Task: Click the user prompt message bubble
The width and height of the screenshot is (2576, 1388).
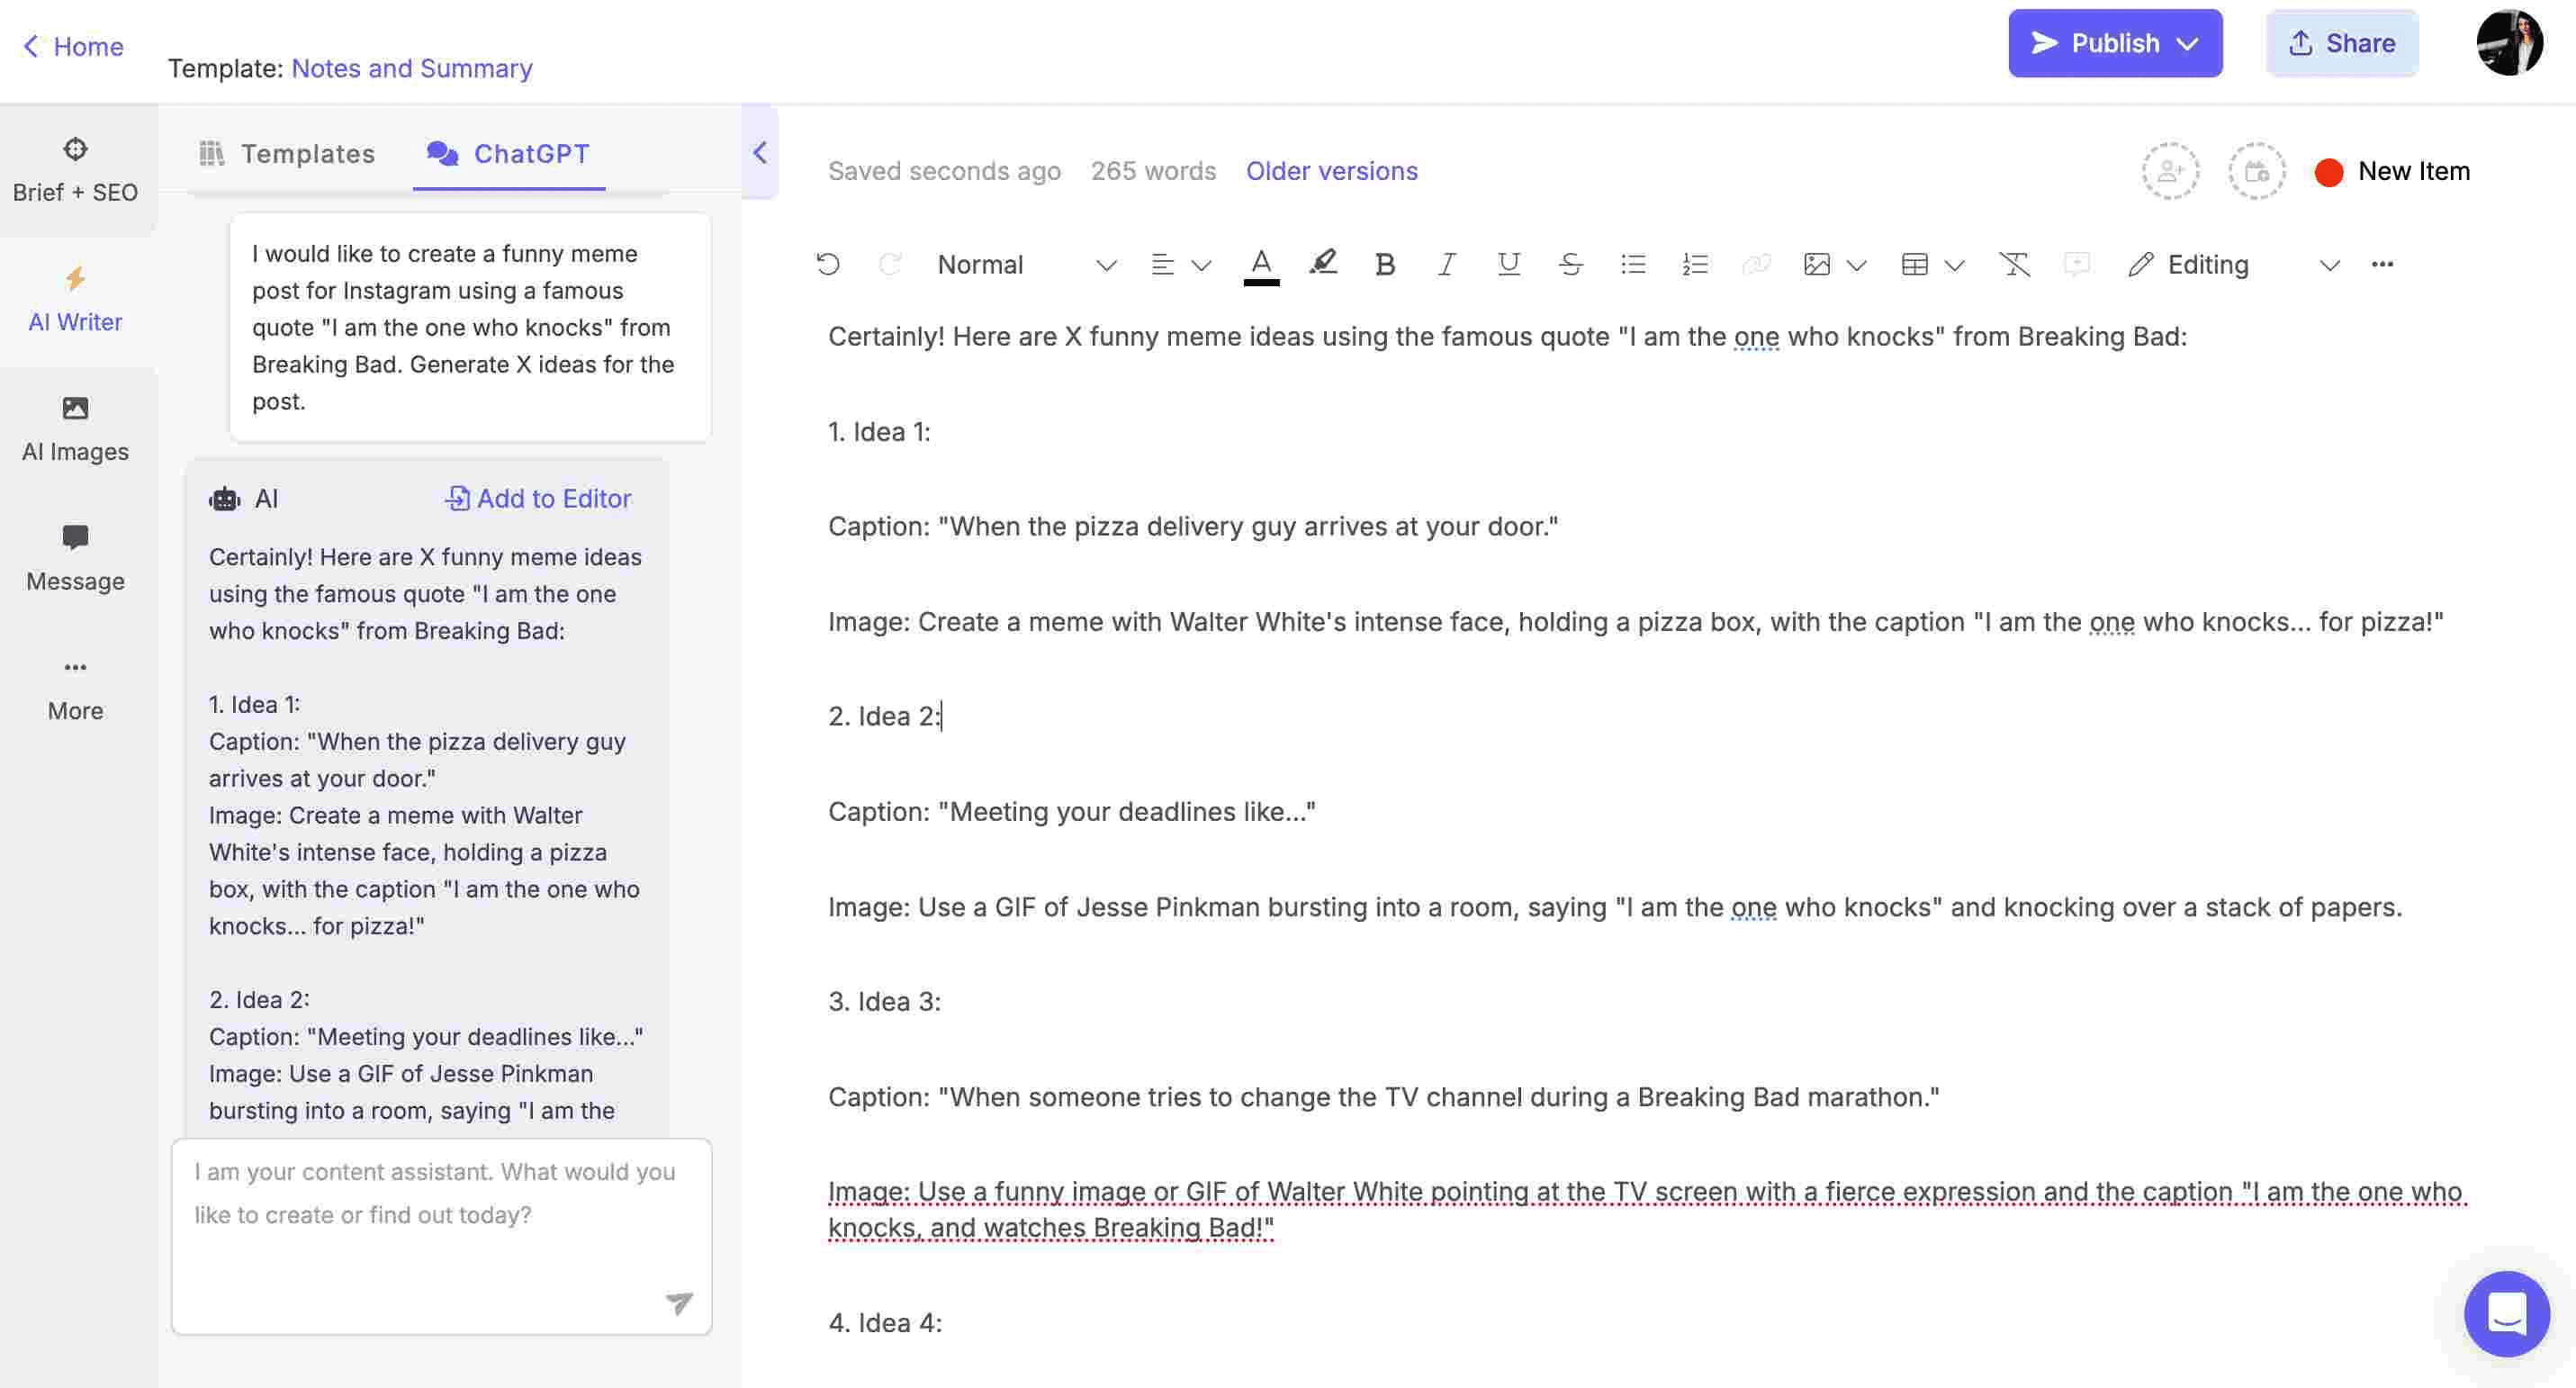Action: pyautogui.click(x=470, y=327)
